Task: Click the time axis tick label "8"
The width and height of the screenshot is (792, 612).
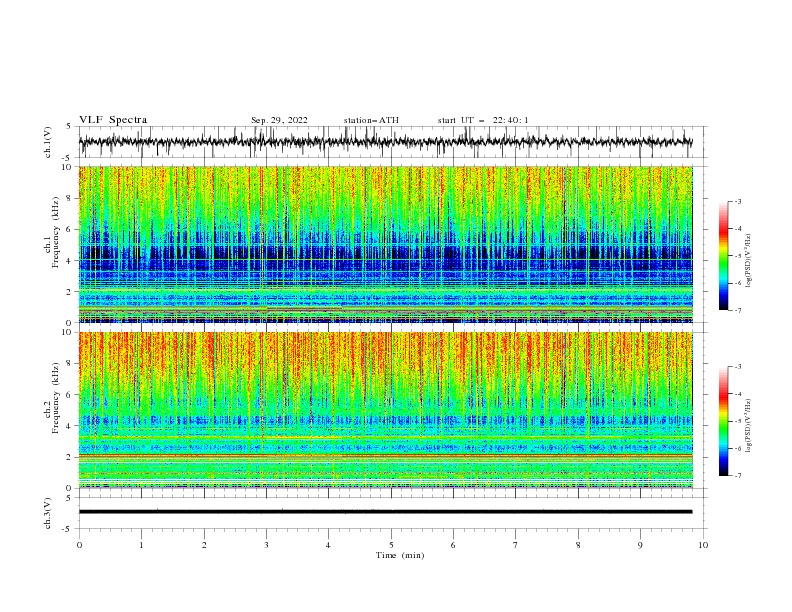Action: point(578,545)
